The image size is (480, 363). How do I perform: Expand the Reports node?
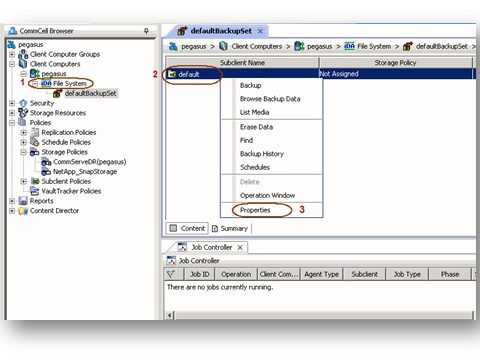coord(12,201)
